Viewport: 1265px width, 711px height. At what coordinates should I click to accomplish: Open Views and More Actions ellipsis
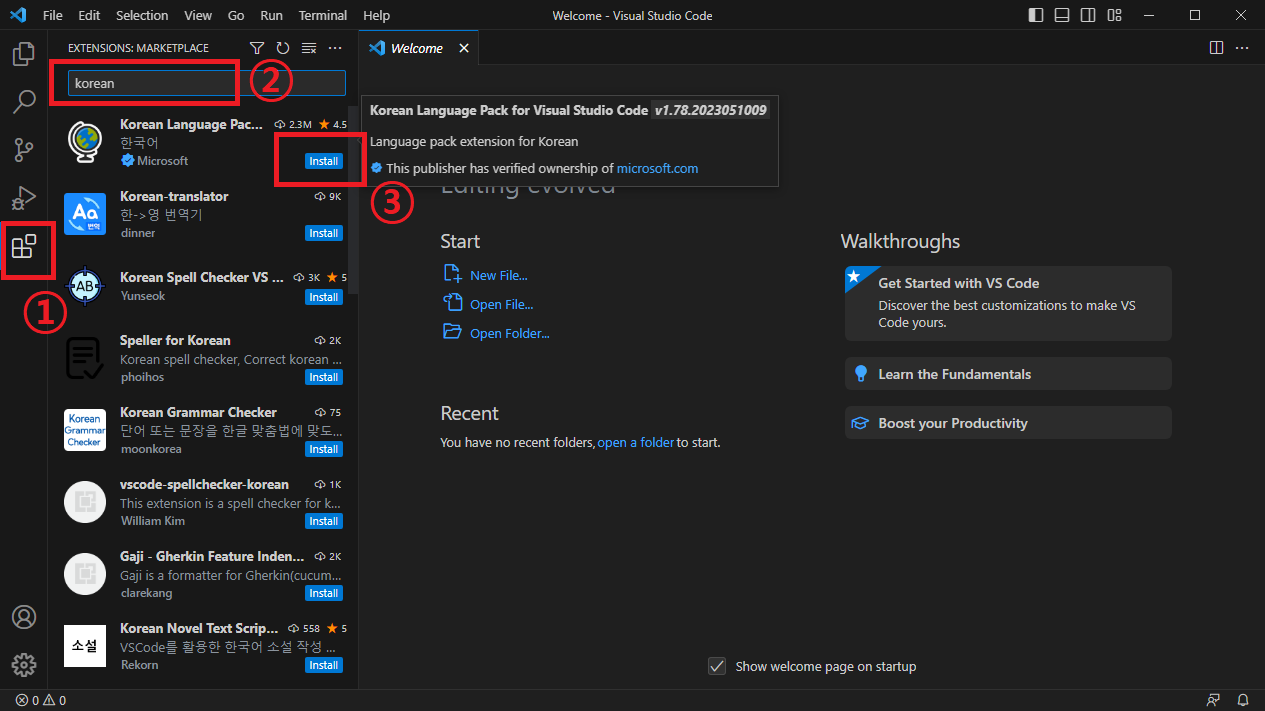point(335,48)
